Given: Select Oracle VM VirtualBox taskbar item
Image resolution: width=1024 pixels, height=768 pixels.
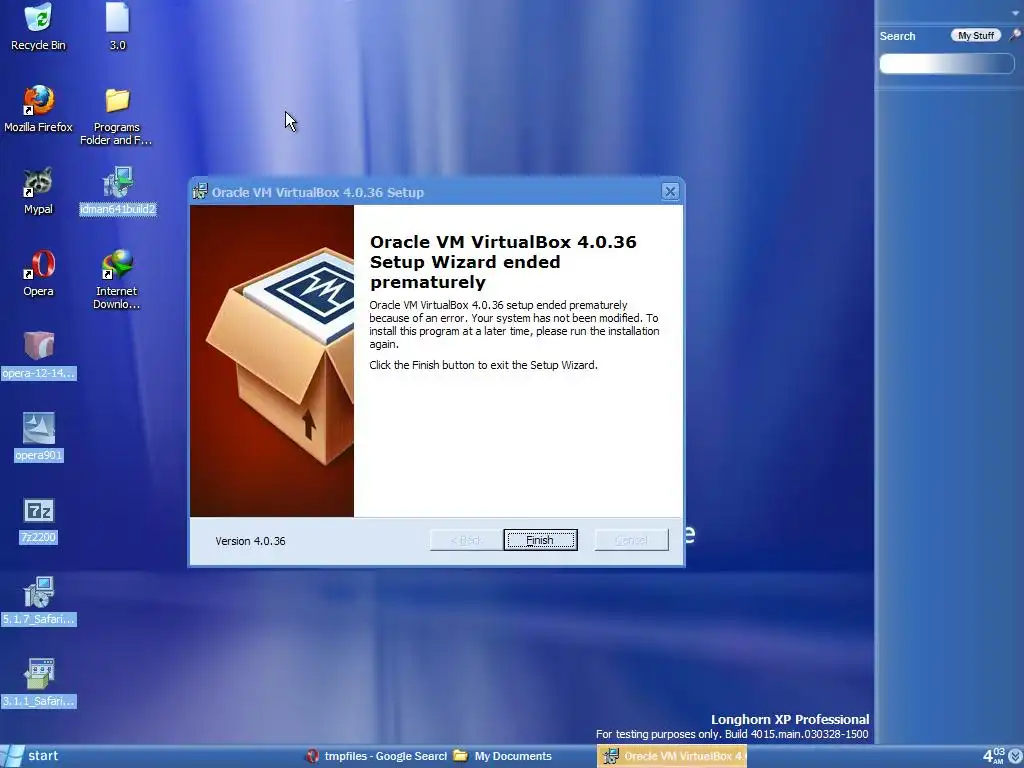Looking at the screenshot, I should click(x=672, y=756).
